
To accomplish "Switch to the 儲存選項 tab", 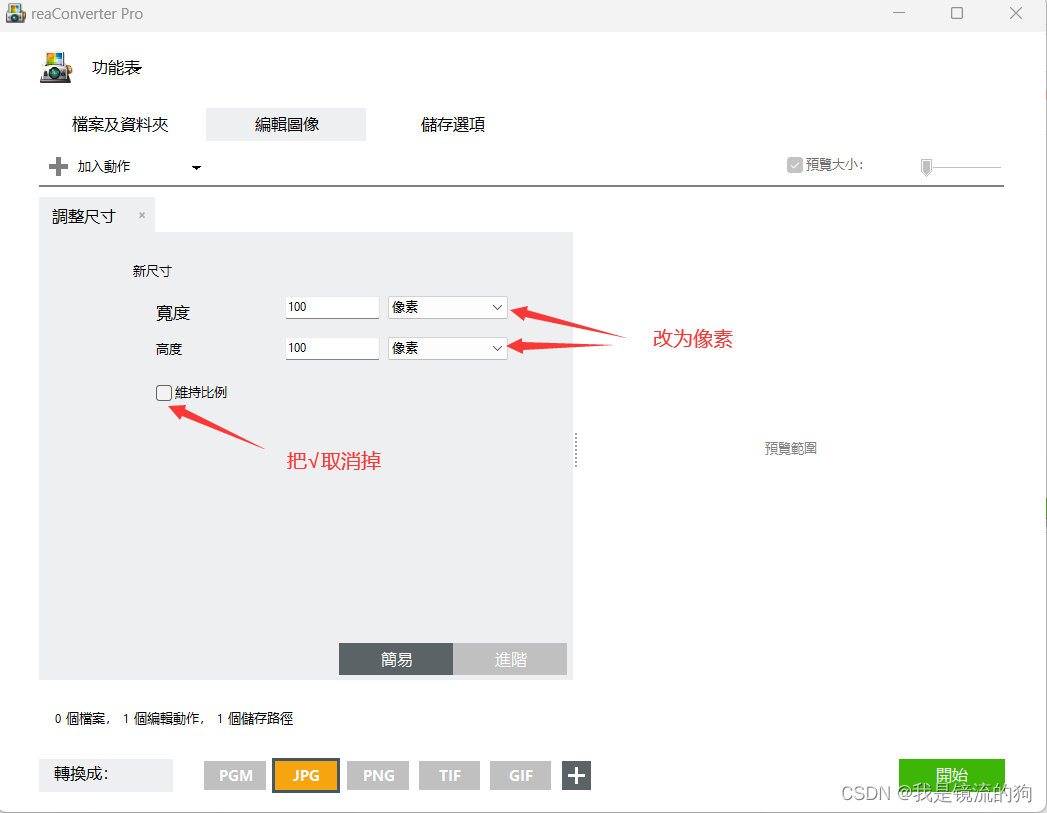I will pos(452,124).
